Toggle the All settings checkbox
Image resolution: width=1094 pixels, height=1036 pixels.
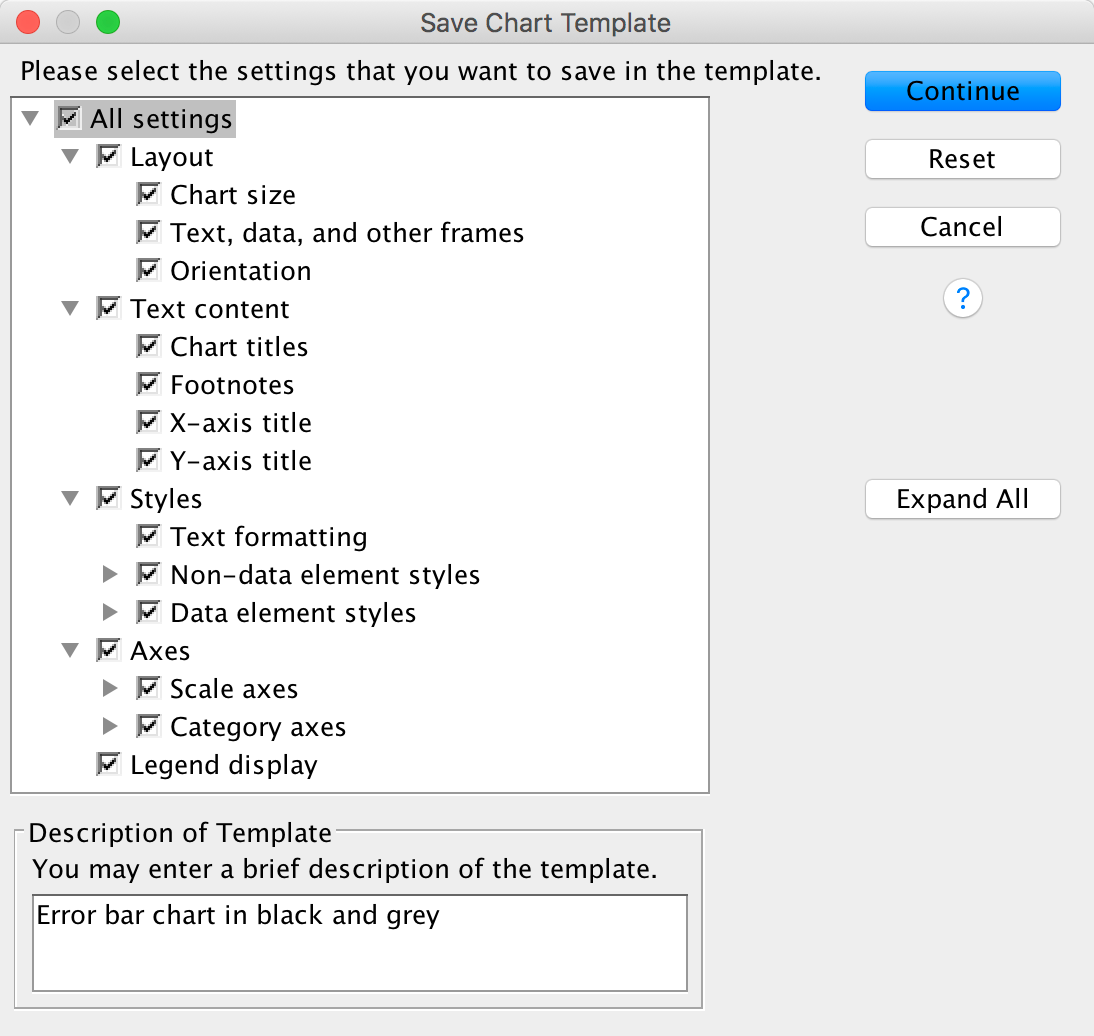click(x=69, y=118)
